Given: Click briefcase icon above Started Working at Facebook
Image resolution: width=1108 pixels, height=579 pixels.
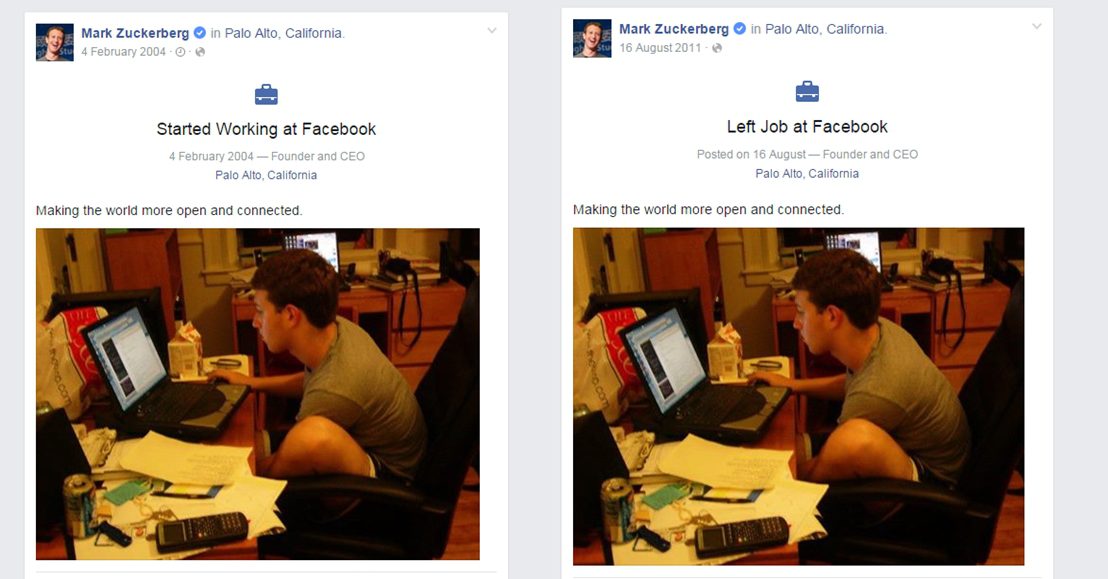Looking at the screenshot, I should click(x=266, y=95).
